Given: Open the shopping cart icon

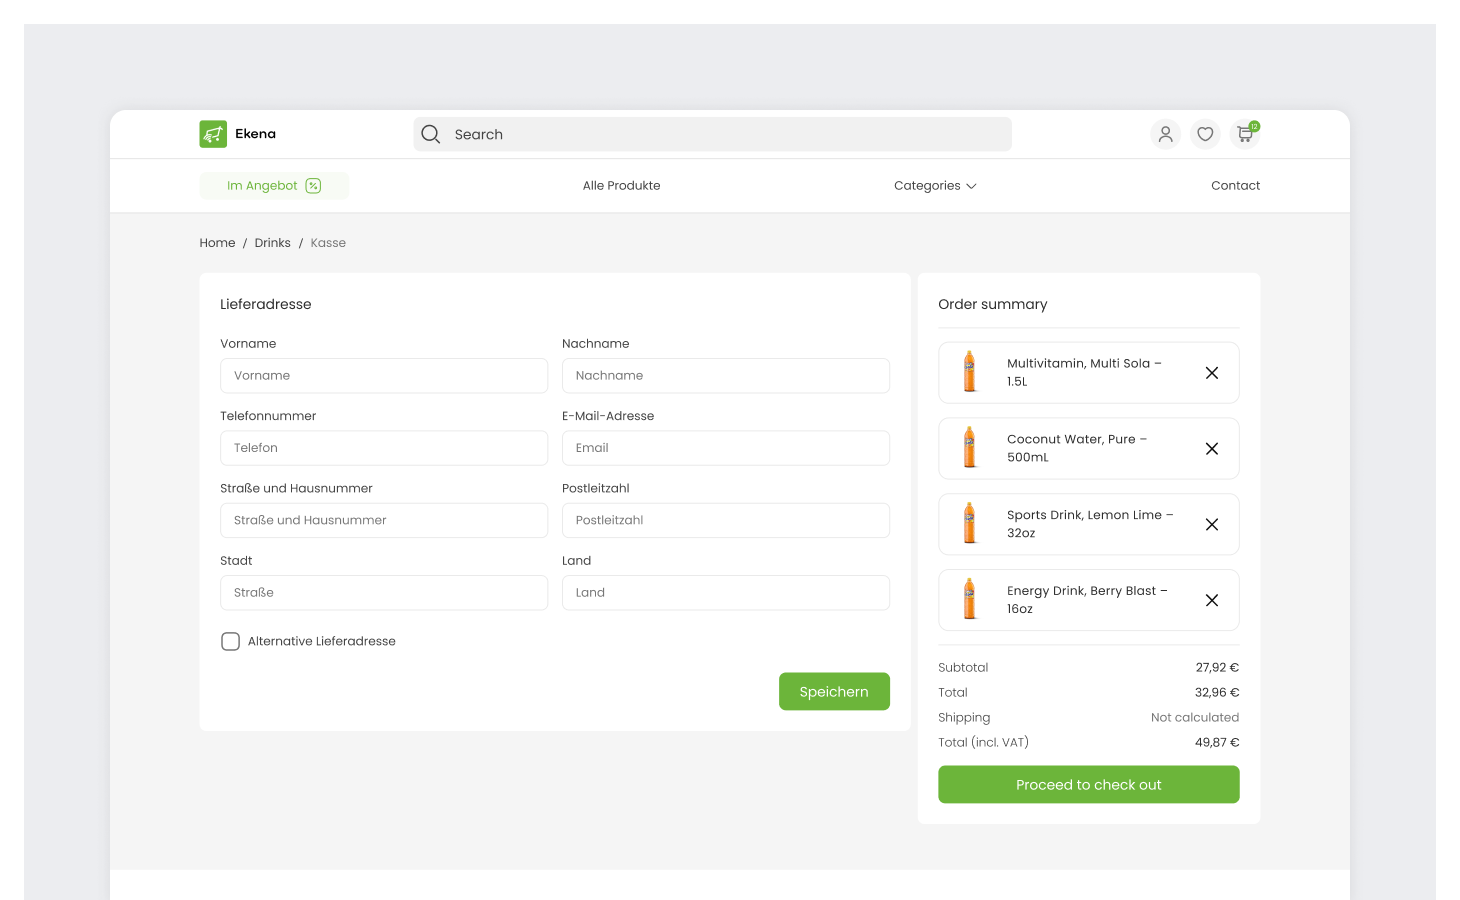Looking at the screenshot, I should point(1245,134).
